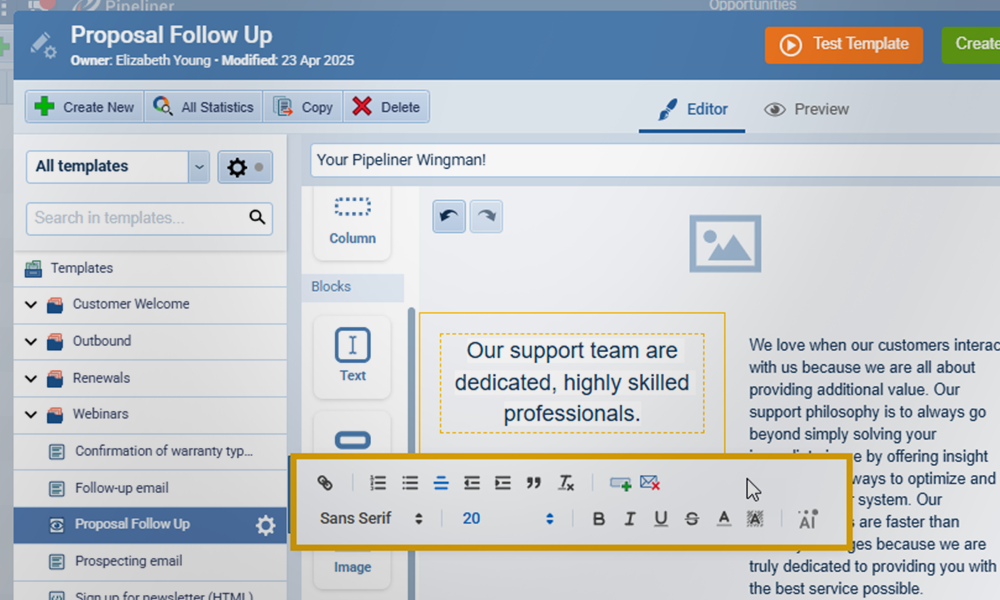This screenshot has width=1000, height=600.
Task: Apply bullet list formatting
Action: pos(410,483)
